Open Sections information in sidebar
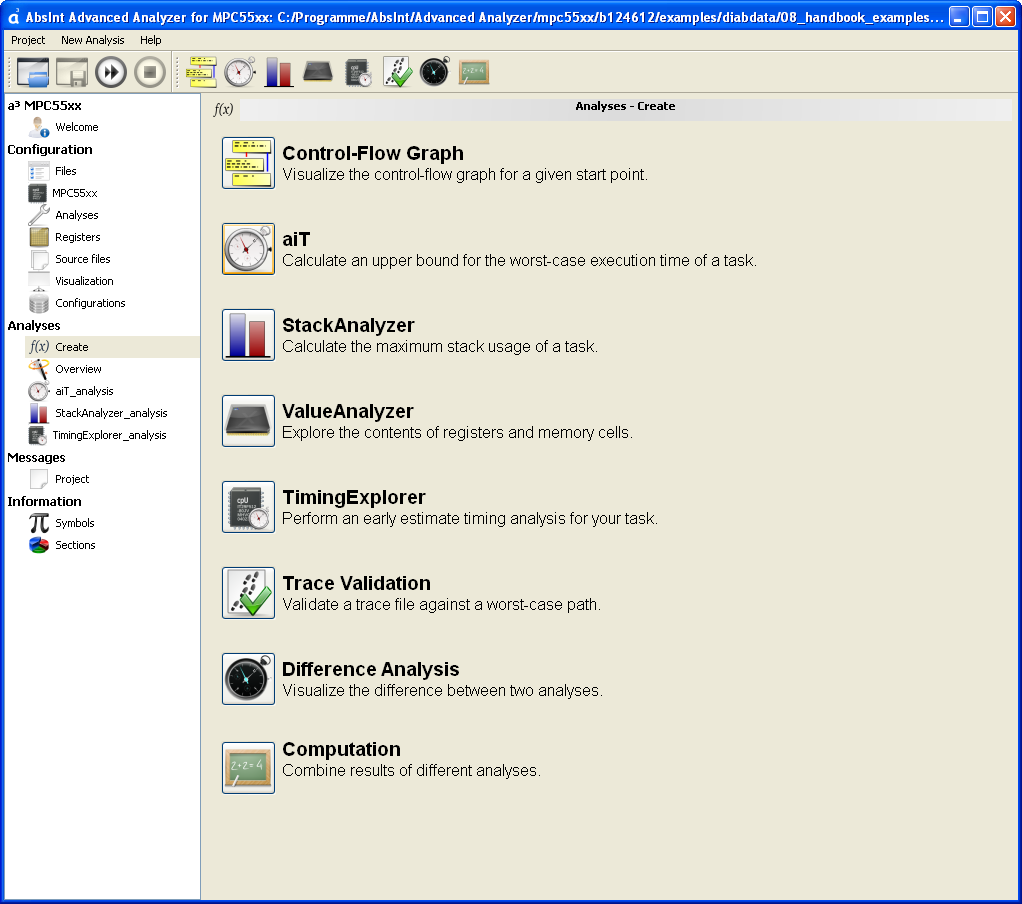1022x904 pixels. click(75, 545)
